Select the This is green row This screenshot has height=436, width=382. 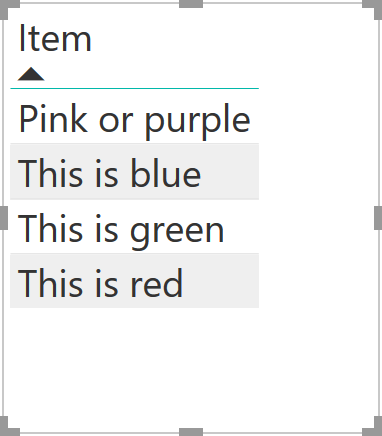[x=134, y=227]
